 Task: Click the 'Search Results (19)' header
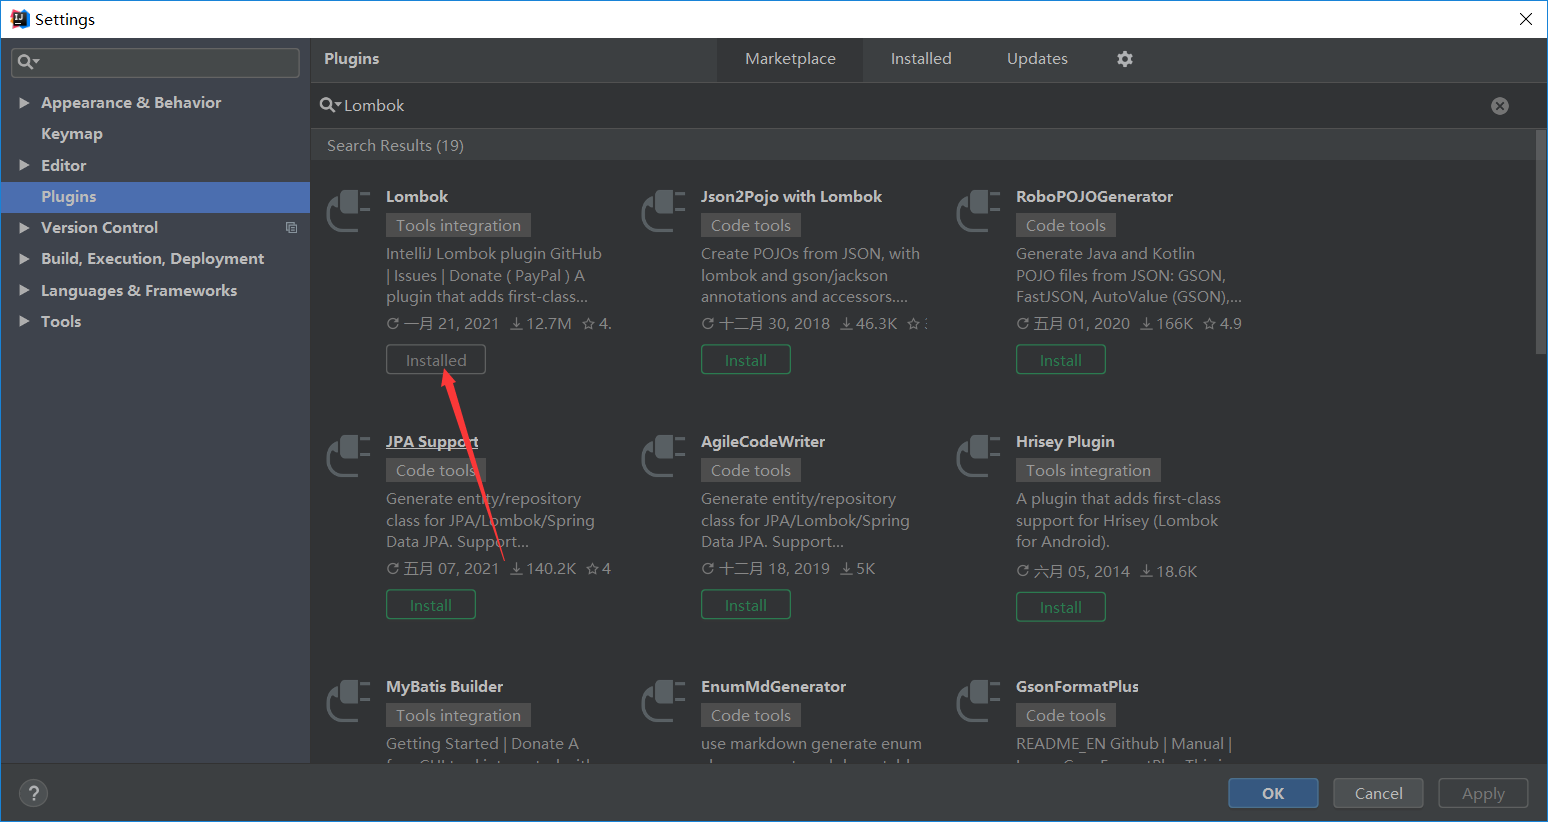pos(395,146)
